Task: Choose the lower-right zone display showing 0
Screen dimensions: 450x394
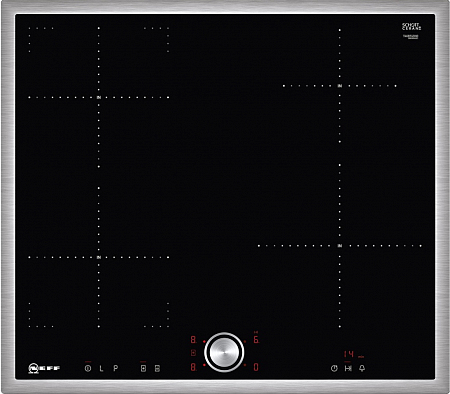Action: (256, 367)
